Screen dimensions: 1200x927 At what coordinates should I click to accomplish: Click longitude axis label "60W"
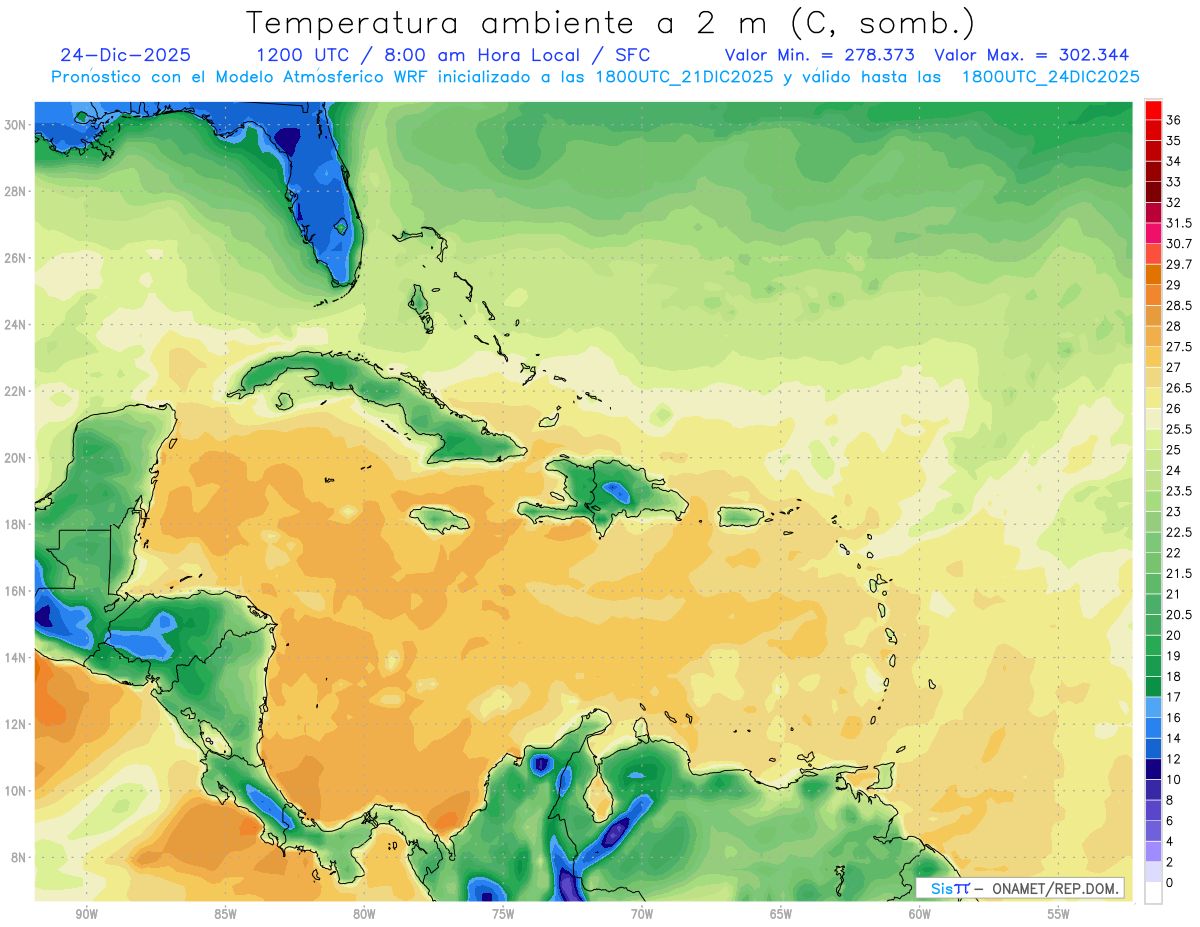click(x=920, y=915)
